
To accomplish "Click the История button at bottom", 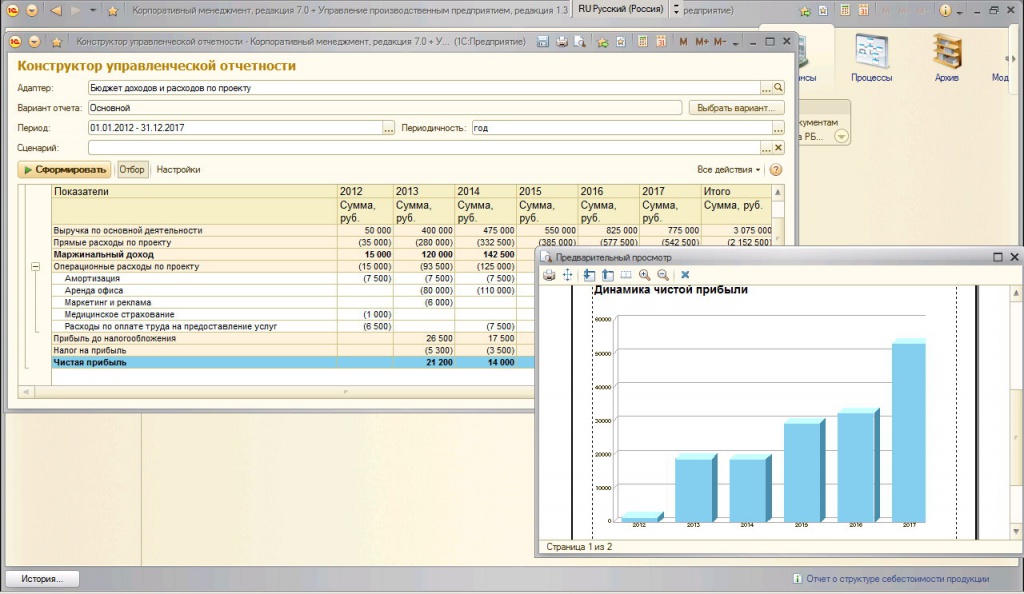I will pyautogui.click(x=42, y=579).
